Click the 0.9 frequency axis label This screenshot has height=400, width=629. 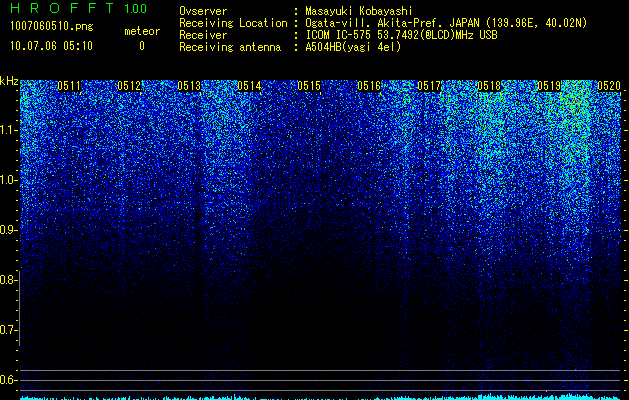tap(8, 230)
